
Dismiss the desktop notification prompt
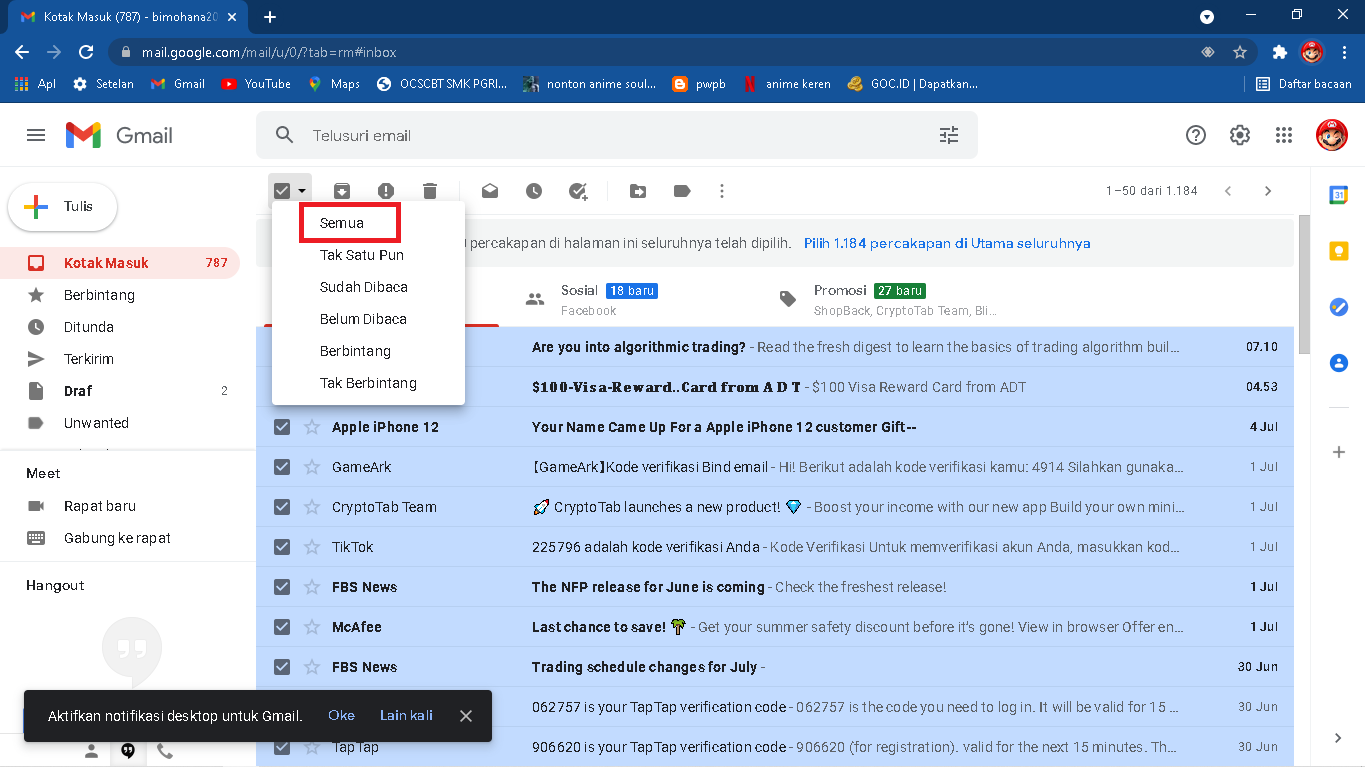[x=466, y=716]
